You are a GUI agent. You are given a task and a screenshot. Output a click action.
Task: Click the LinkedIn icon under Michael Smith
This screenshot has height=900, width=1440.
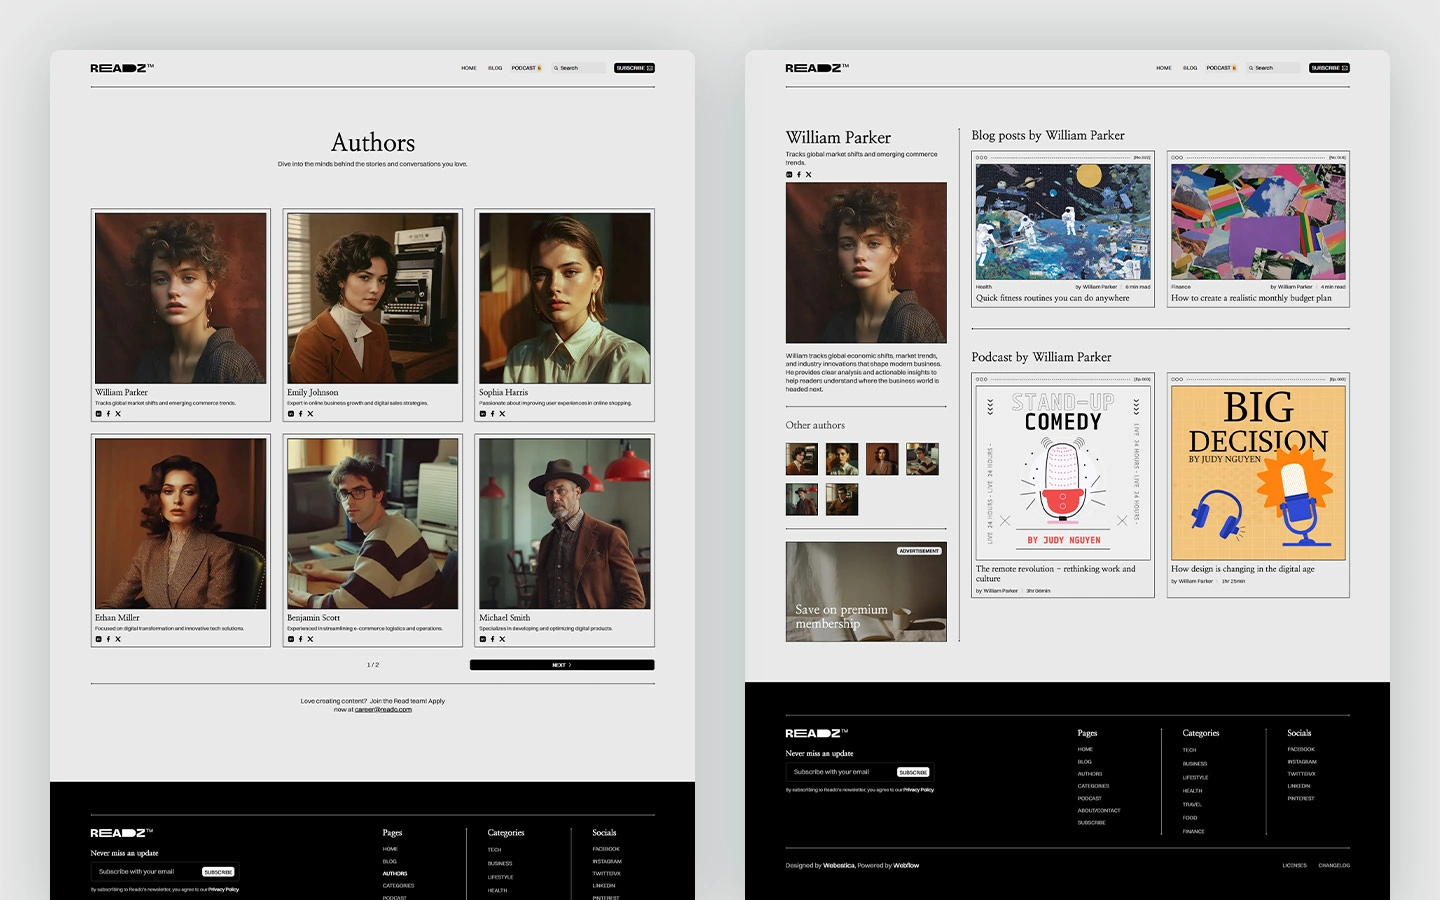pyautogui.click(x=482, y=639)
